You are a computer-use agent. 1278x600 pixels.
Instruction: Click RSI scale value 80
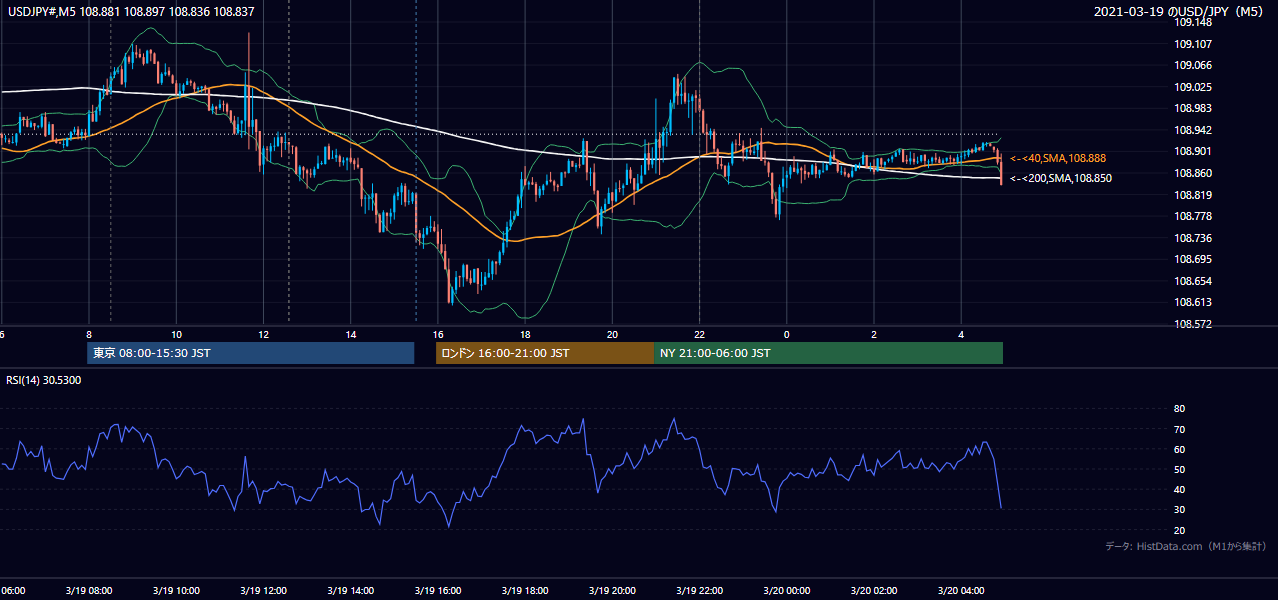(x=1180, y=409)
